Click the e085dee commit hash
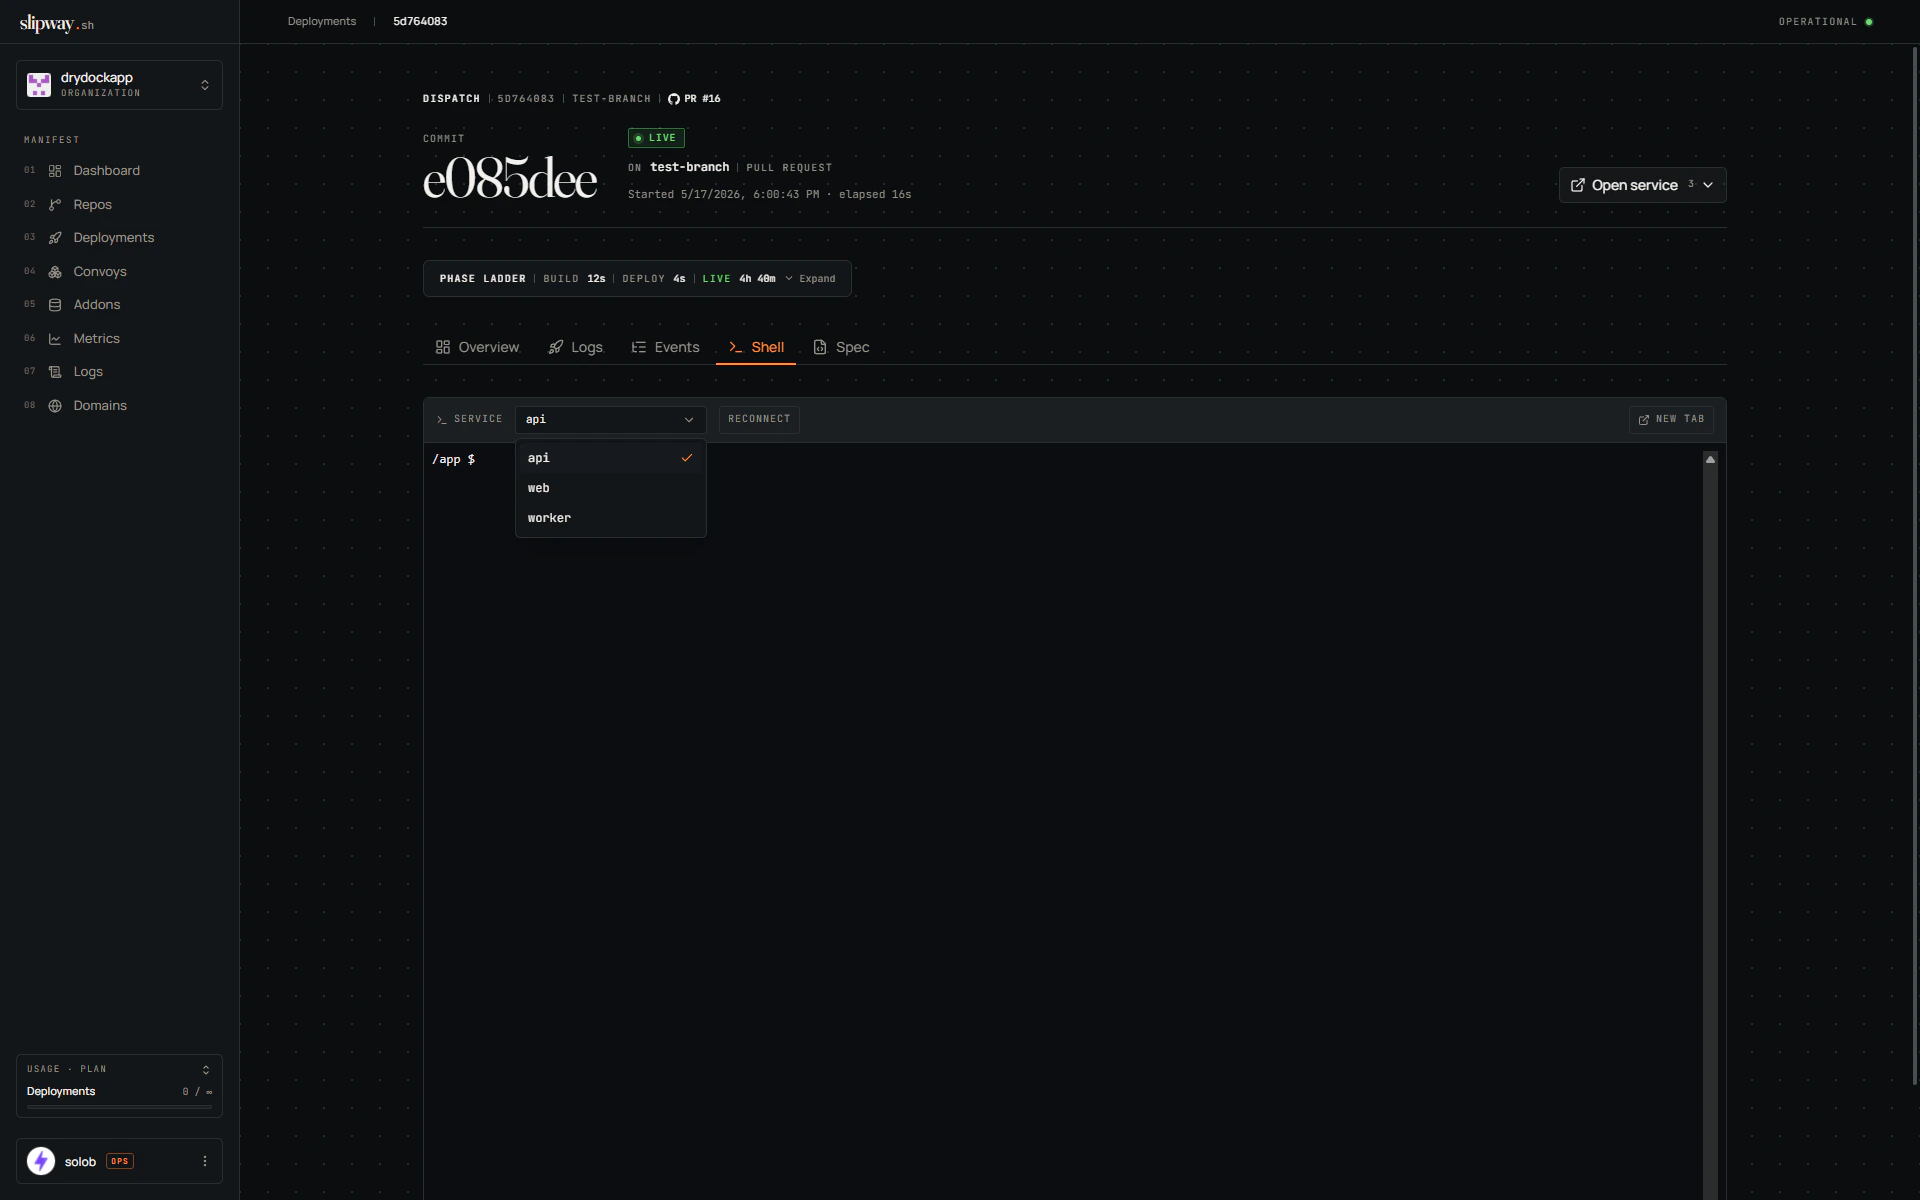 [510, 180]
